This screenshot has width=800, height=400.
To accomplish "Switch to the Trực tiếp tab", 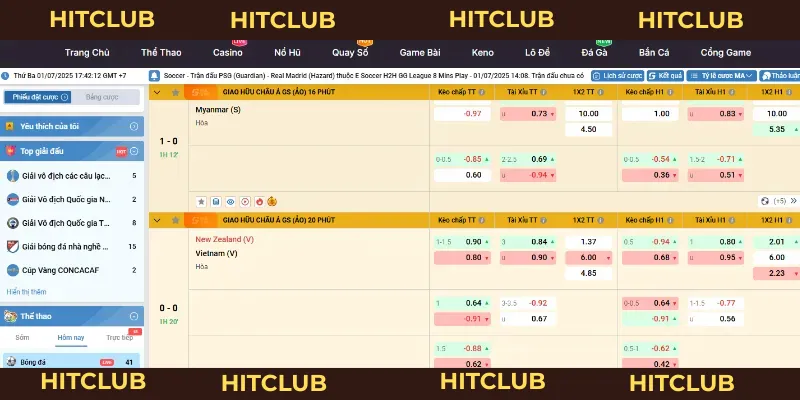I will (119, 338).
